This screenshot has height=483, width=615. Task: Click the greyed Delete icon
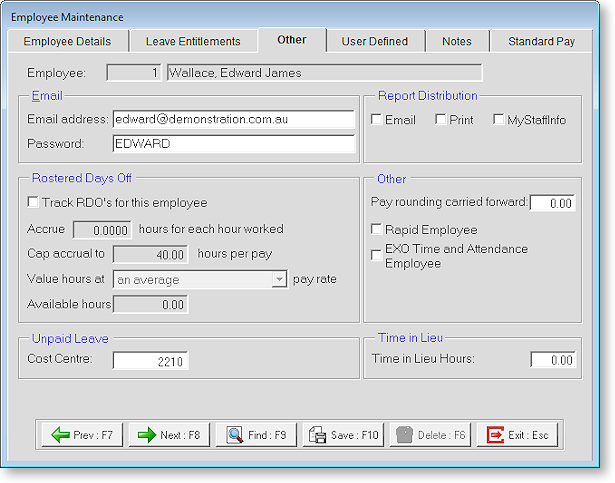(407, 435)
